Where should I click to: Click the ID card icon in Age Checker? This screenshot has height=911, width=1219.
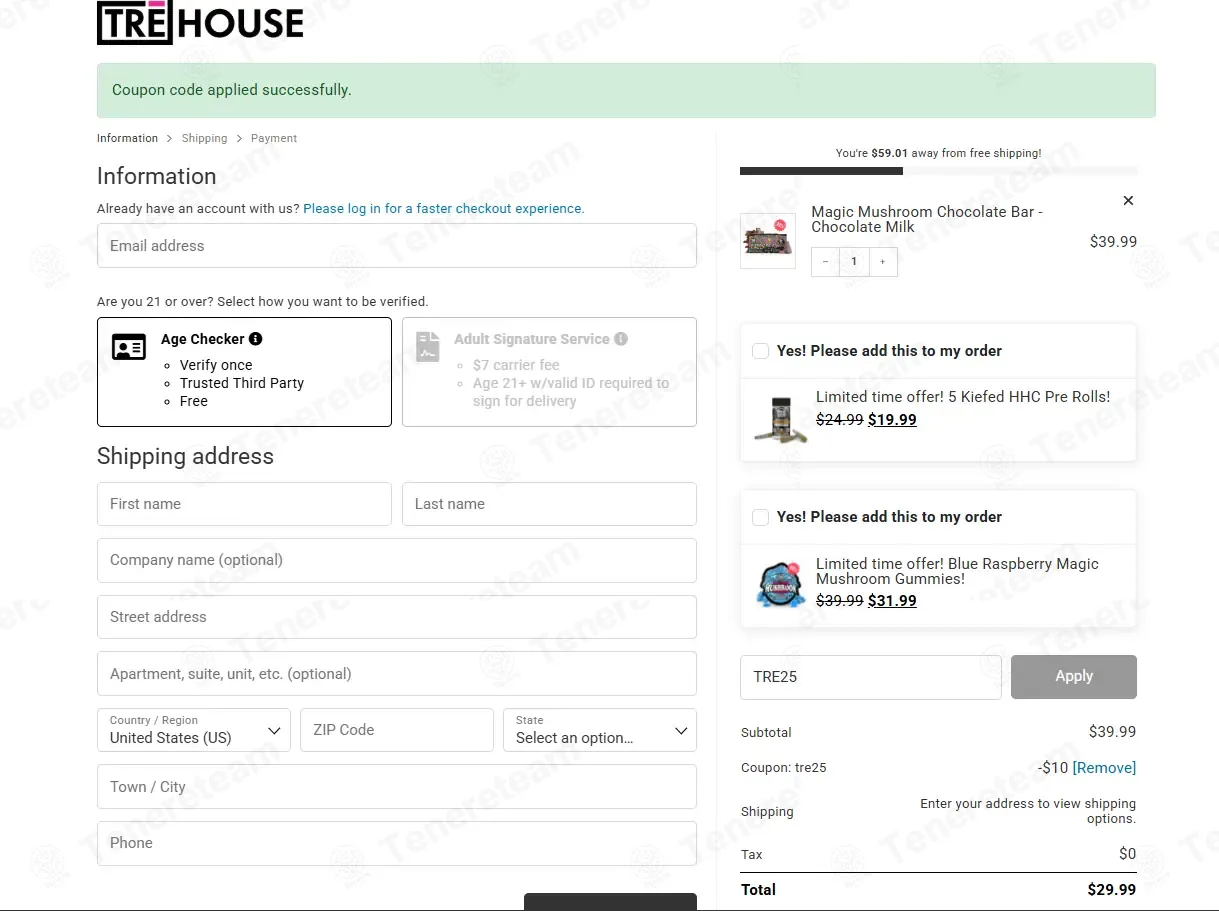[129, 348]
